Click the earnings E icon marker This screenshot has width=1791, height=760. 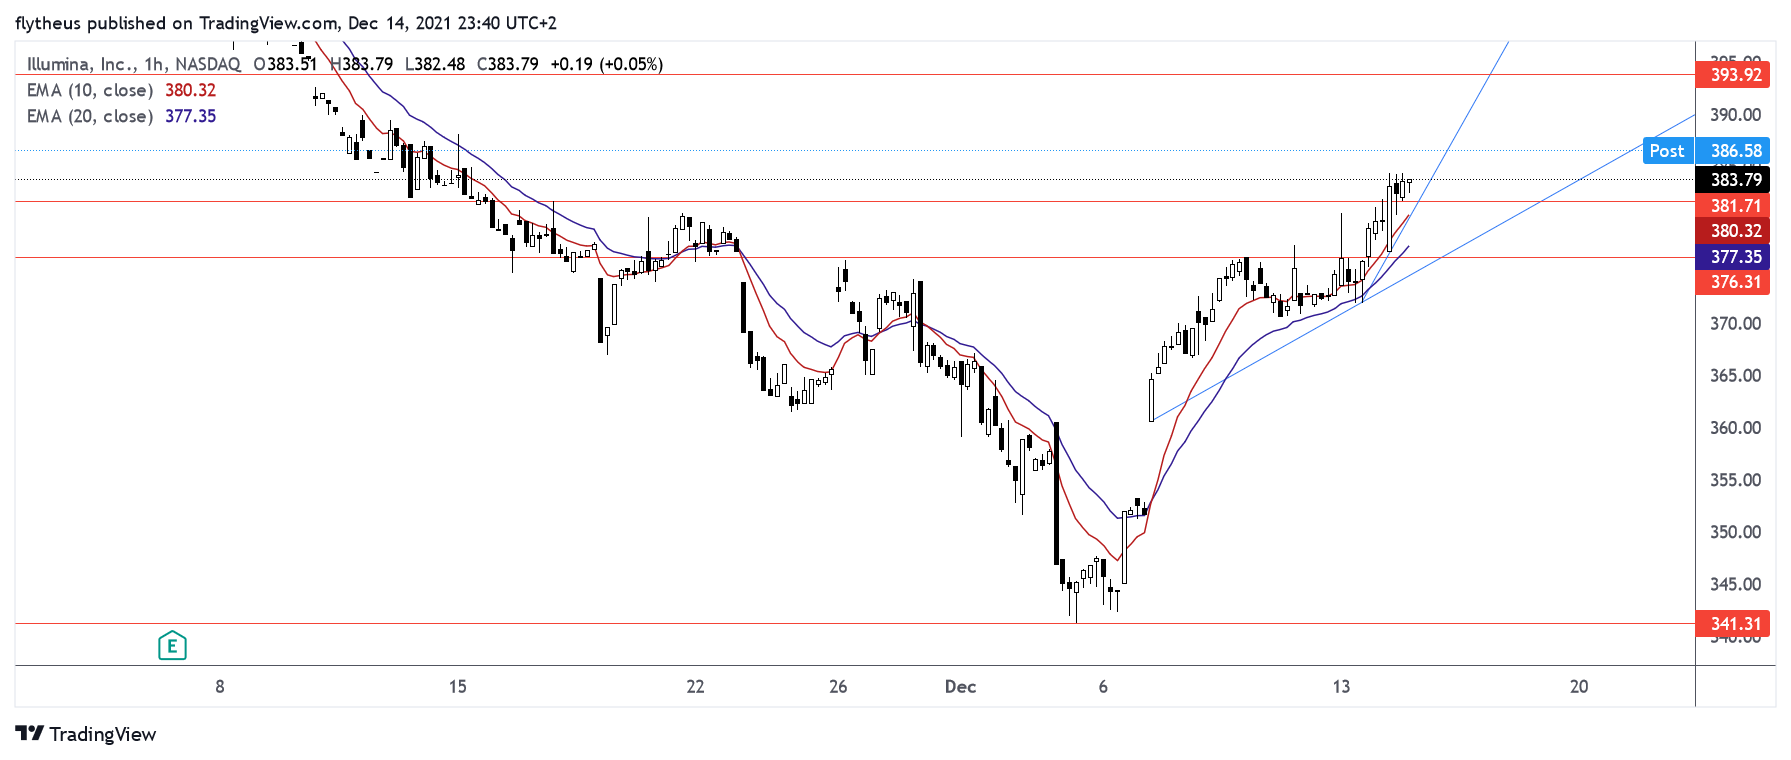pos(172,646)
